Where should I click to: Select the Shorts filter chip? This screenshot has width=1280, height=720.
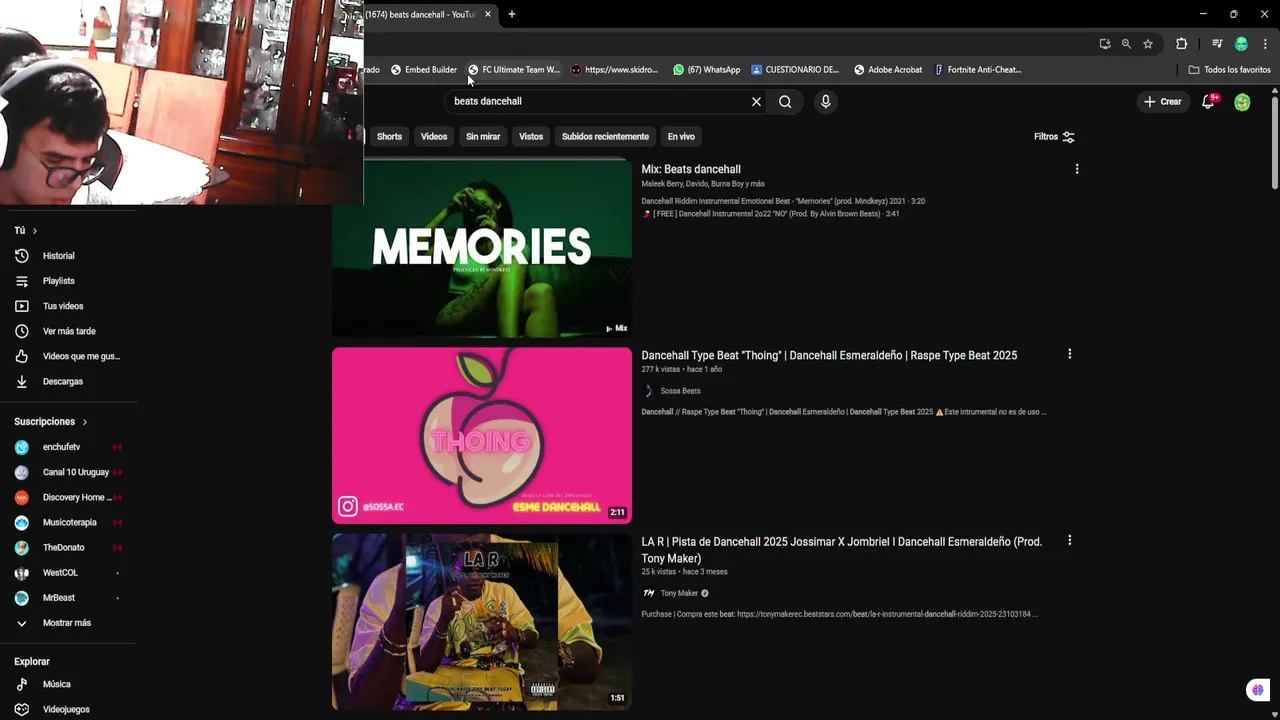[x=389, y=137]
